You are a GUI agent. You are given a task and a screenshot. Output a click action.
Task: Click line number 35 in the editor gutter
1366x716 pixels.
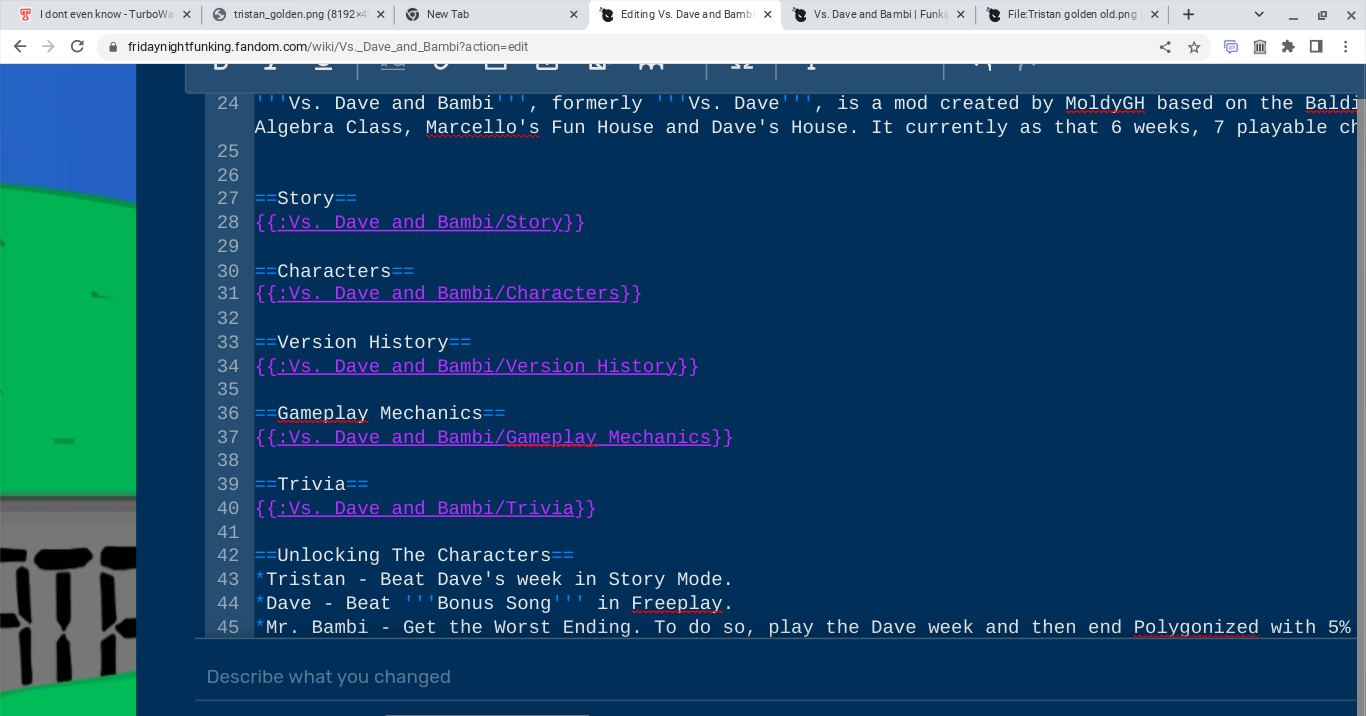coord(228,389)
